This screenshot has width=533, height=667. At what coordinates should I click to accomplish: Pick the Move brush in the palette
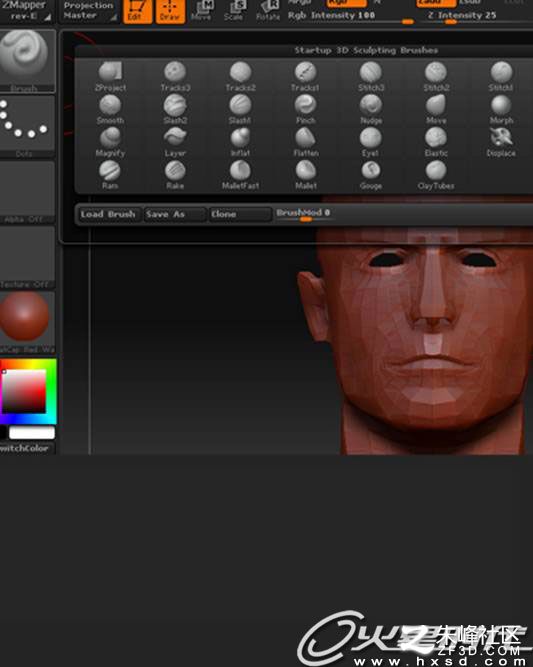[x=436, y=109]
